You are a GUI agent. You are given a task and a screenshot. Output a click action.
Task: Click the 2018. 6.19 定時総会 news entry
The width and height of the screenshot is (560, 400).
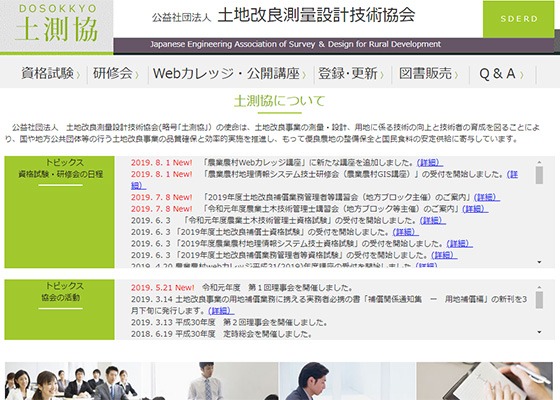click(221, 334)
